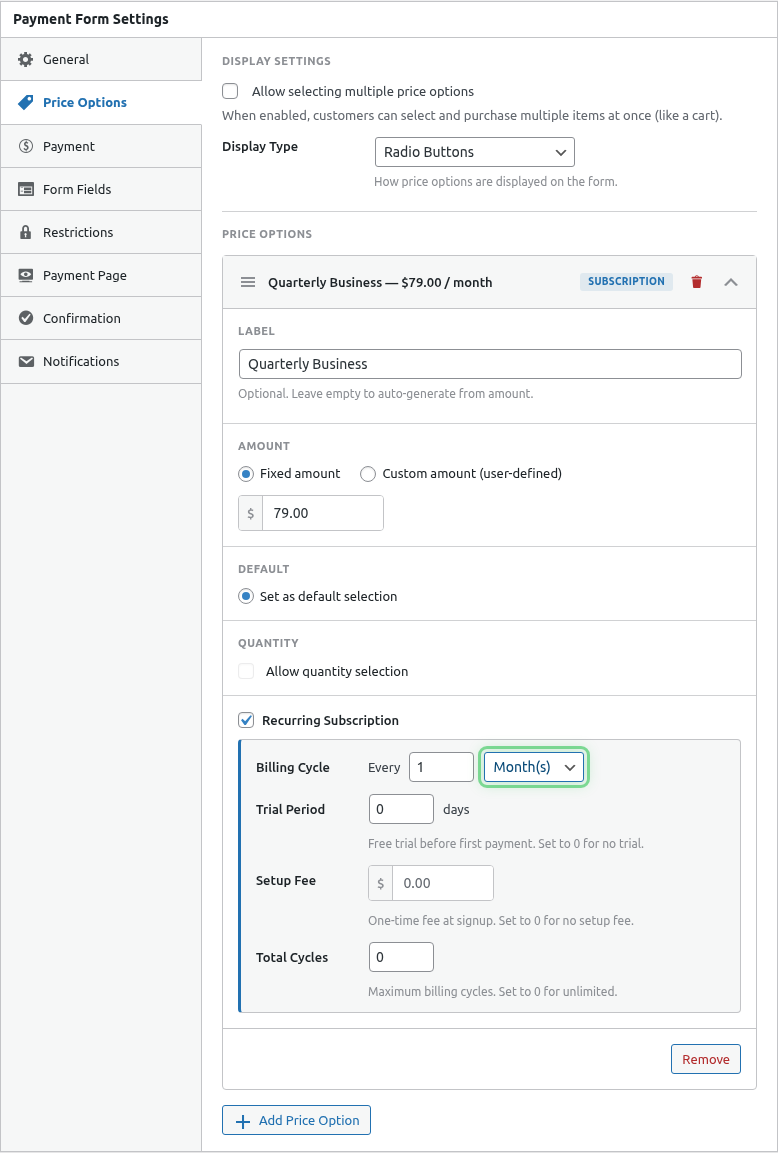This screenshot has width=778, height=1153.
Task: Click the Trial Period days field
Action: [401, 809]
